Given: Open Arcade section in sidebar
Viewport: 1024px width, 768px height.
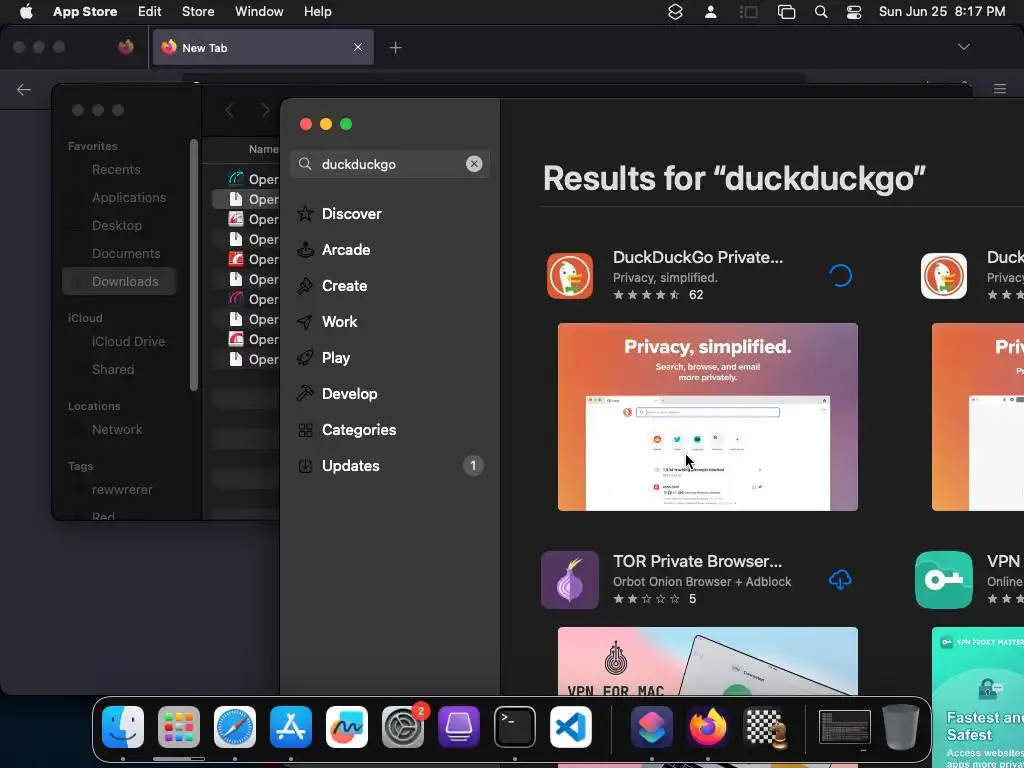Looking at the screenshot, I should click(x=391, y=249).
